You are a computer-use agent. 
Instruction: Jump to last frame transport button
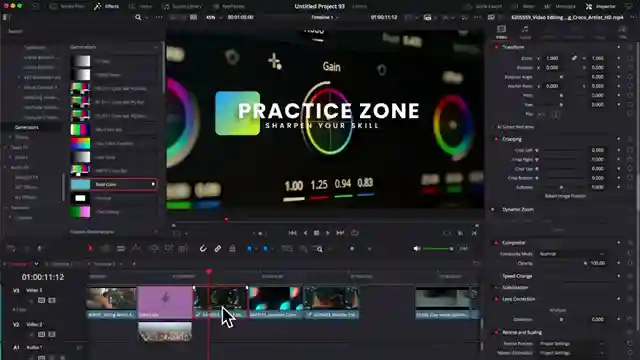[340, 233]
